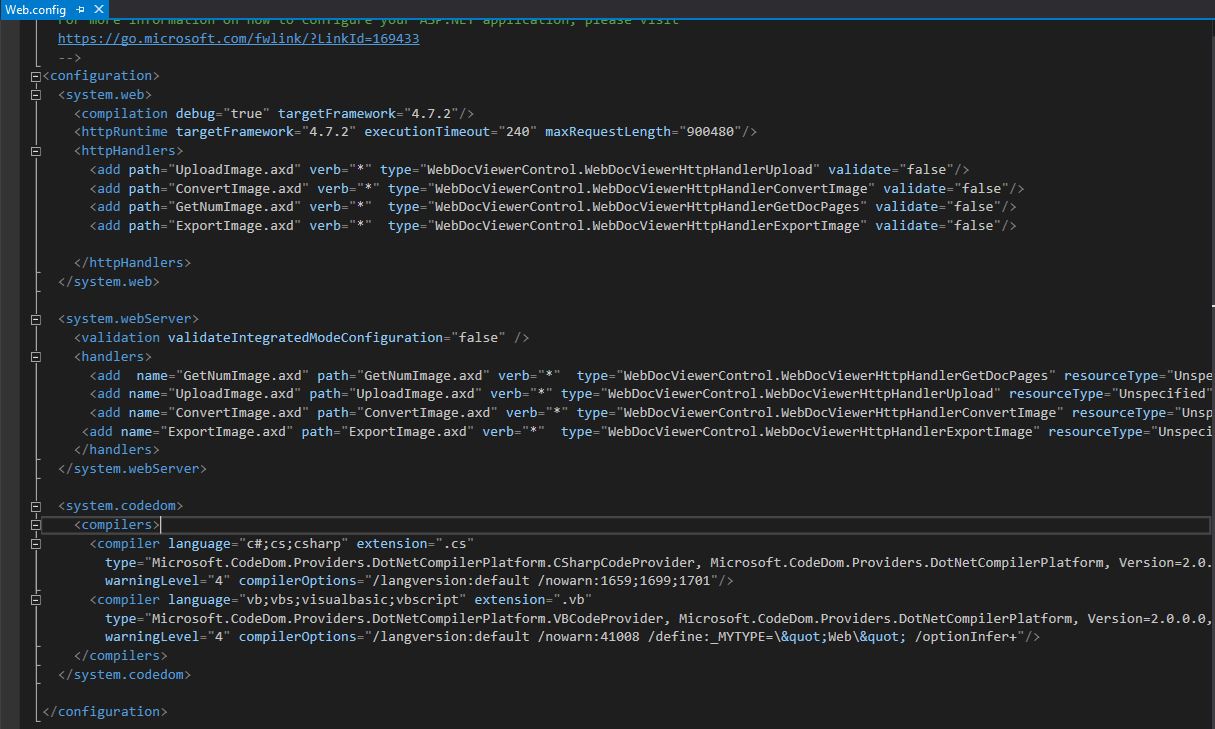Click the closing /httpHandlers tag
1215x729 pixels.
pos(132,262)
